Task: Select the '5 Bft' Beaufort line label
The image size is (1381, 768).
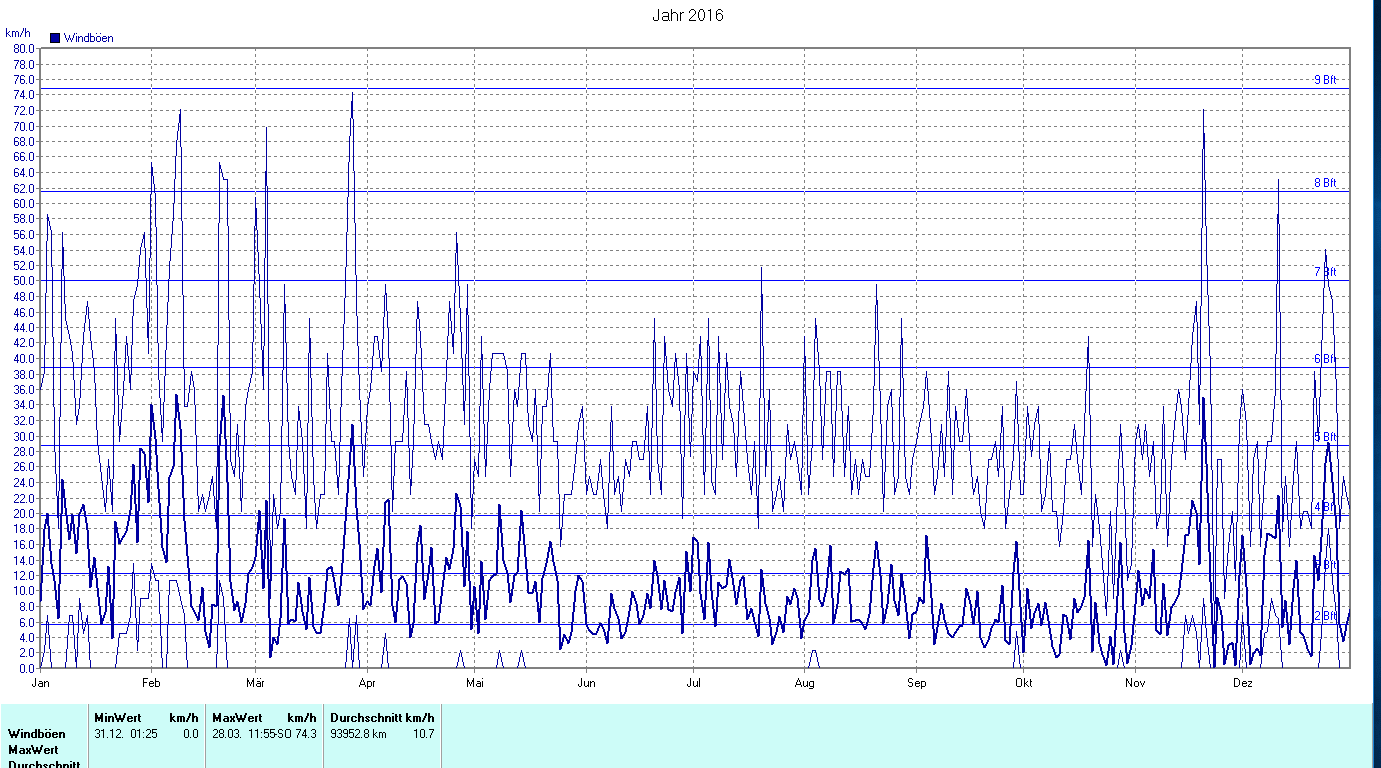Action: [x=1325, y=437]
